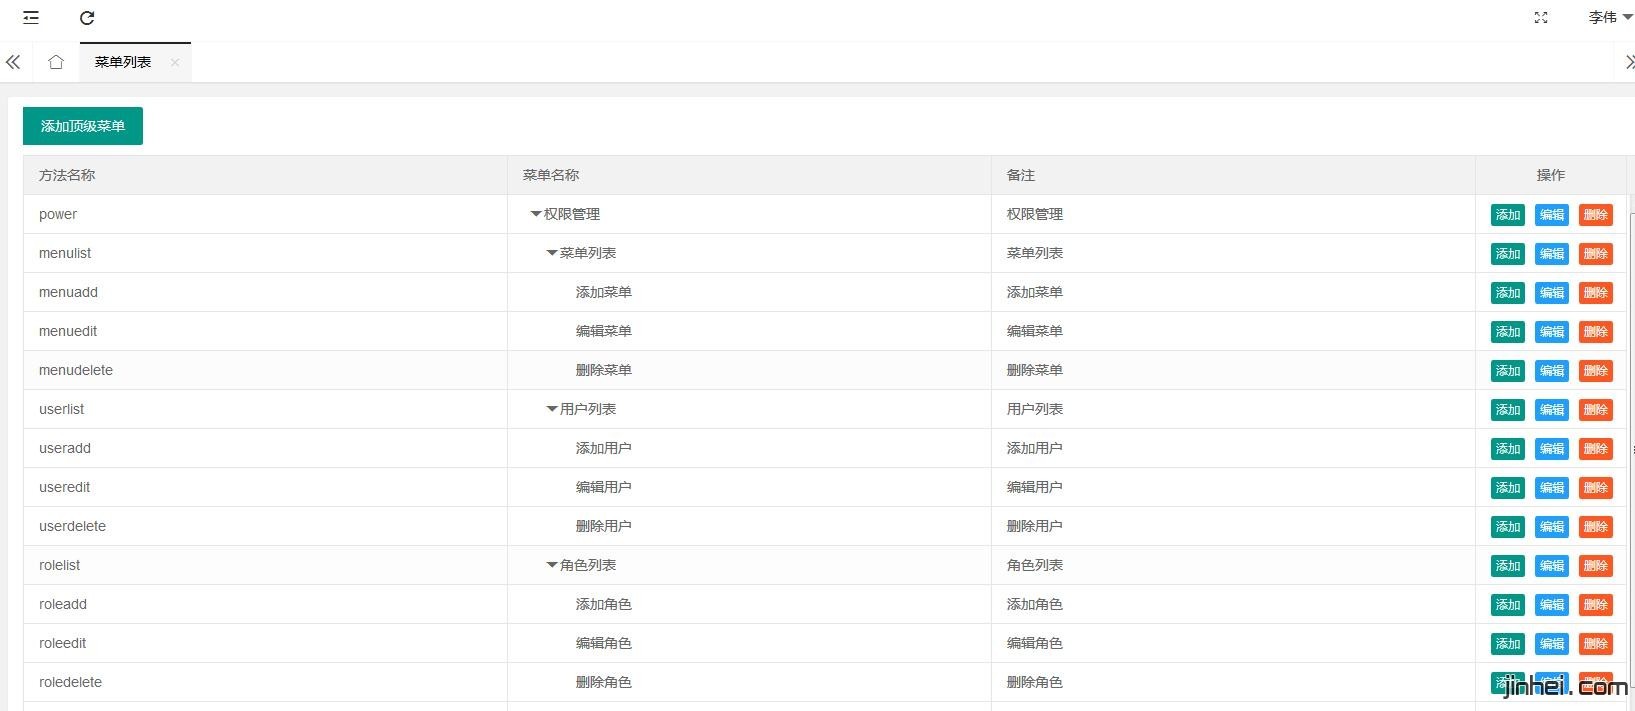
Task: Click the 方法名称 column header
Action: click(x=67, y=175)
